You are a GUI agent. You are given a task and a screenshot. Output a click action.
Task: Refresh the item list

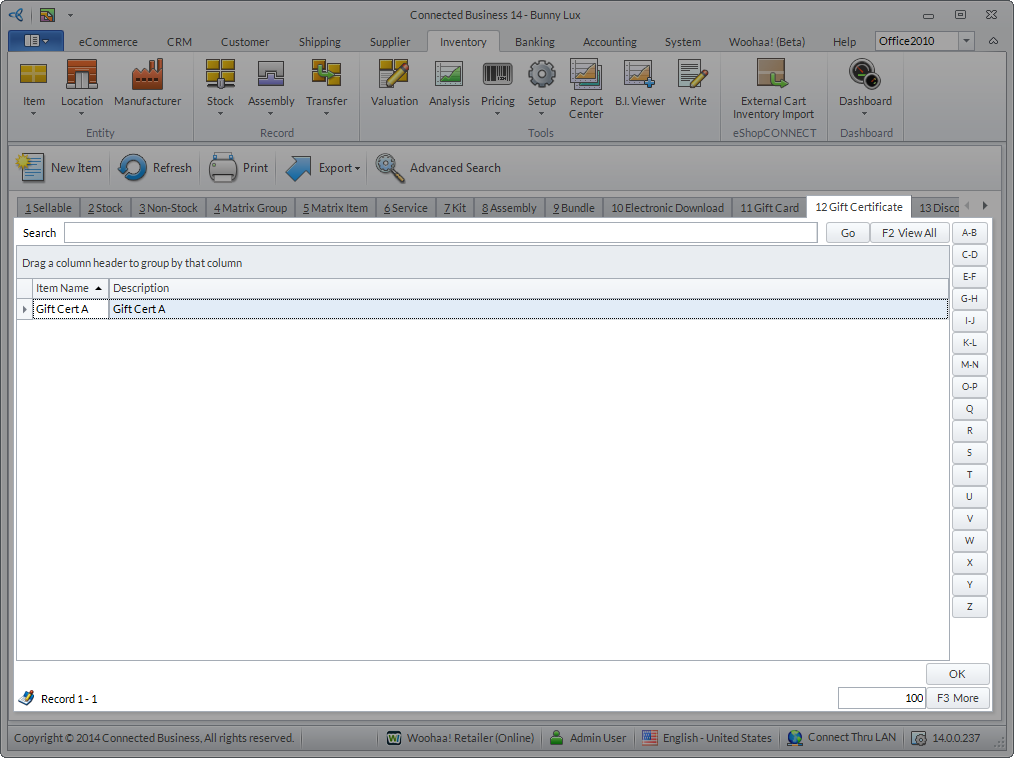(155, 168)
